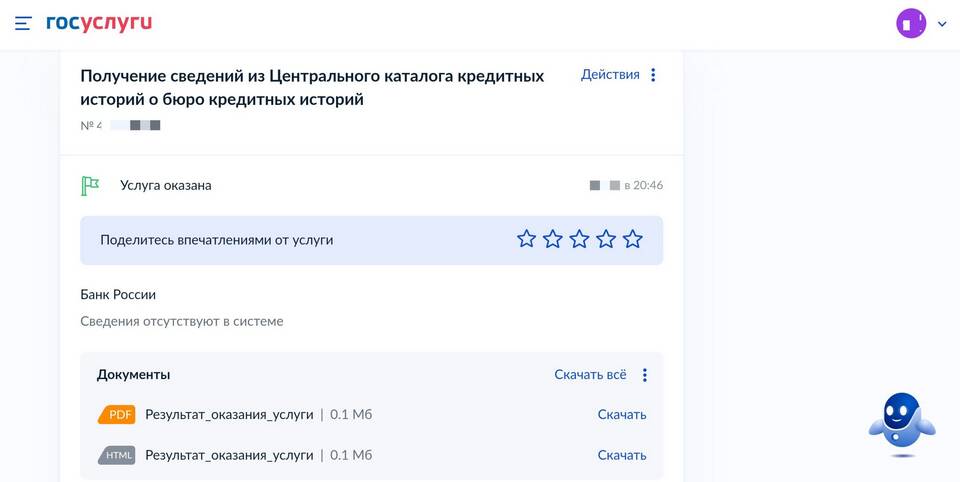
Task: Open the Действия actions menu
Action: coord(610,75)
